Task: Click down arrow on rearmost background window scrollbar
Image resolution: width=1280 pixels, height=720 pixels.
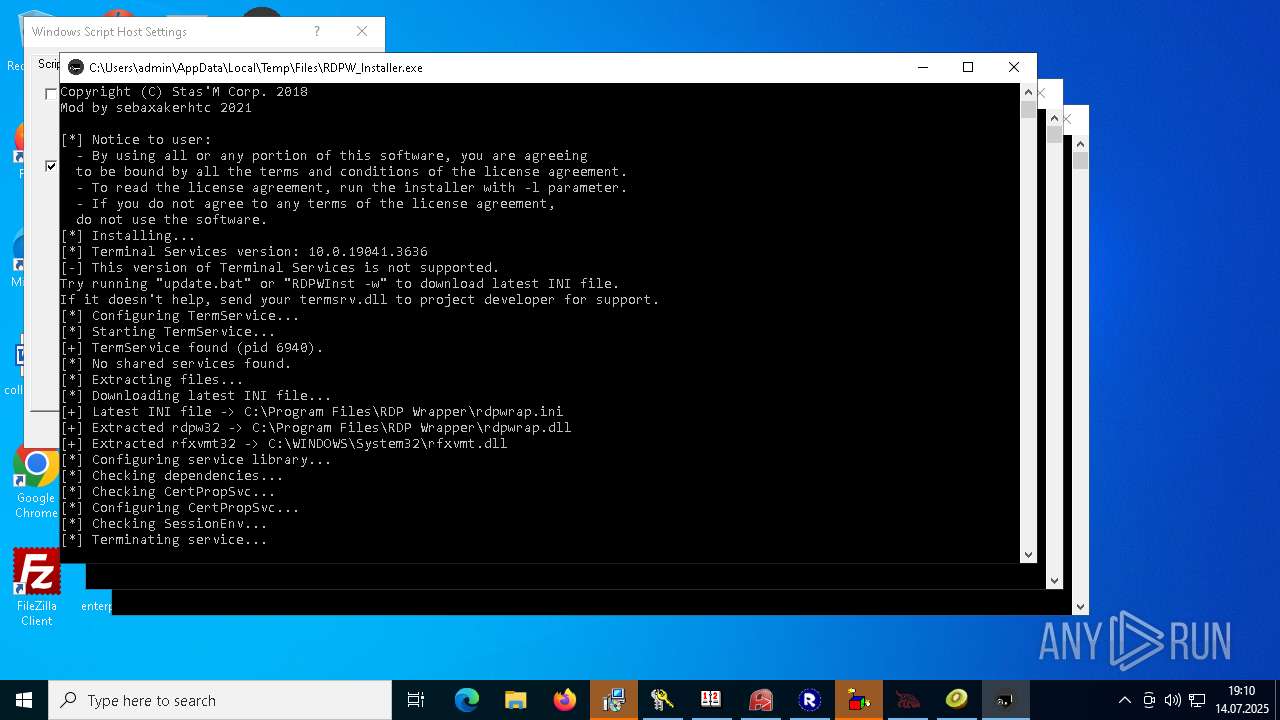Action: point(1080,606)
